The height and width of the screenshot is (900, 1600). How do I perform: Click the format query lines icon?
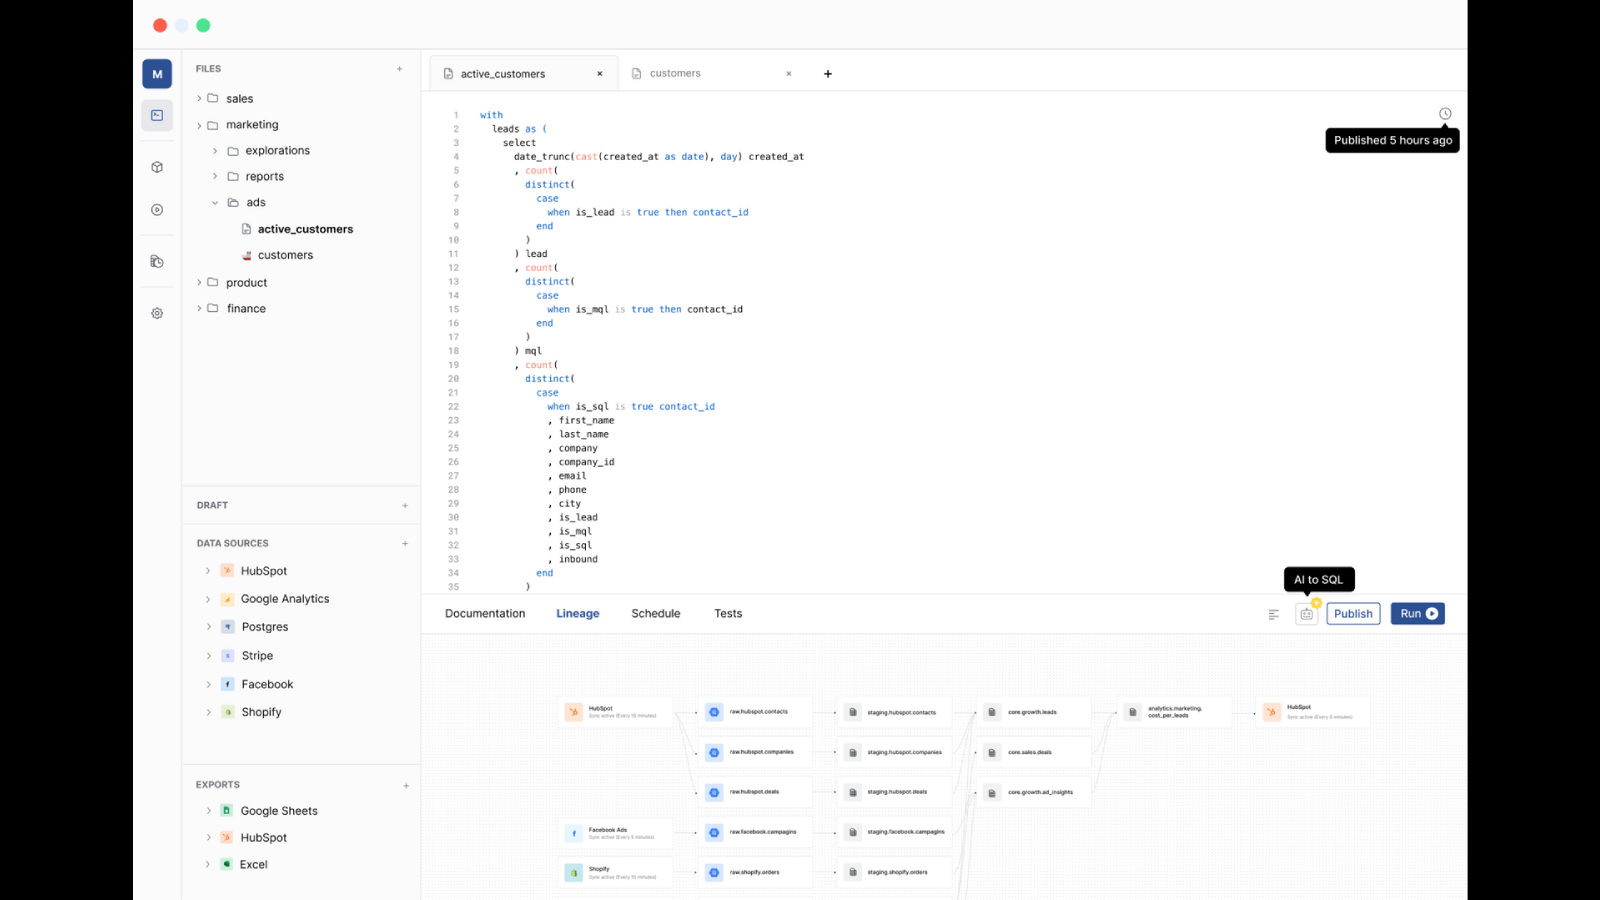point(1273,615)
